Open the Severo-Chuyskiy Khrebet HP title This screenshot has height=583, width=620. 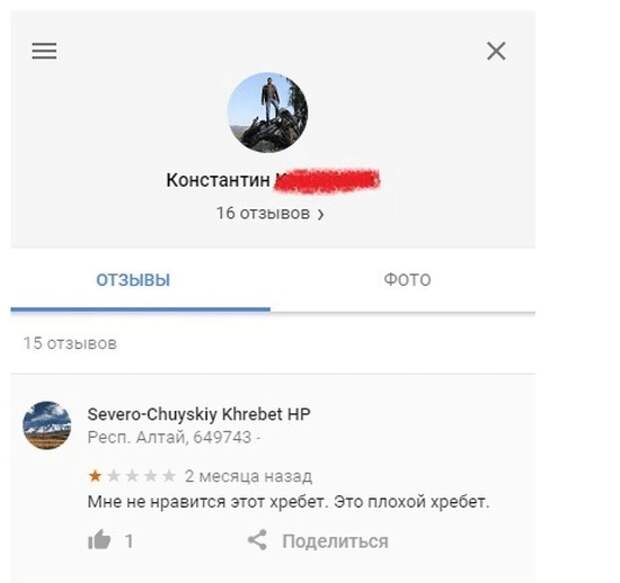tap(199, 415)
